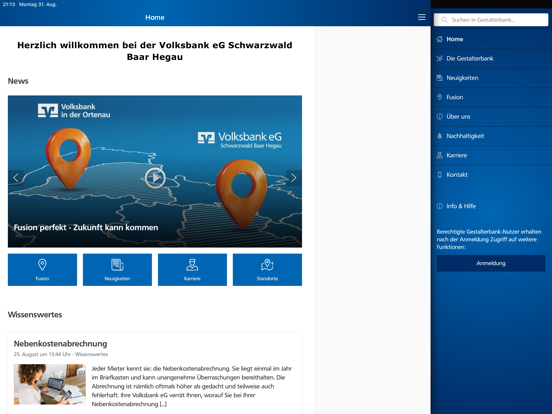Image resolution: width=552 pixels, height=414 pixels.
Task: Select Nachhaltigkeit menu entry
Action: [491, 136]
